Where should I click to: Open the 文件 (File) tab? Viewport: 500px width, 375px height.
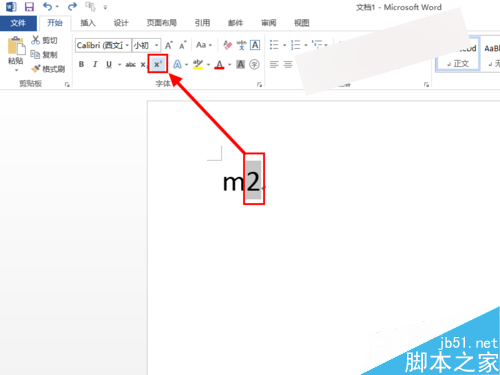18,23
